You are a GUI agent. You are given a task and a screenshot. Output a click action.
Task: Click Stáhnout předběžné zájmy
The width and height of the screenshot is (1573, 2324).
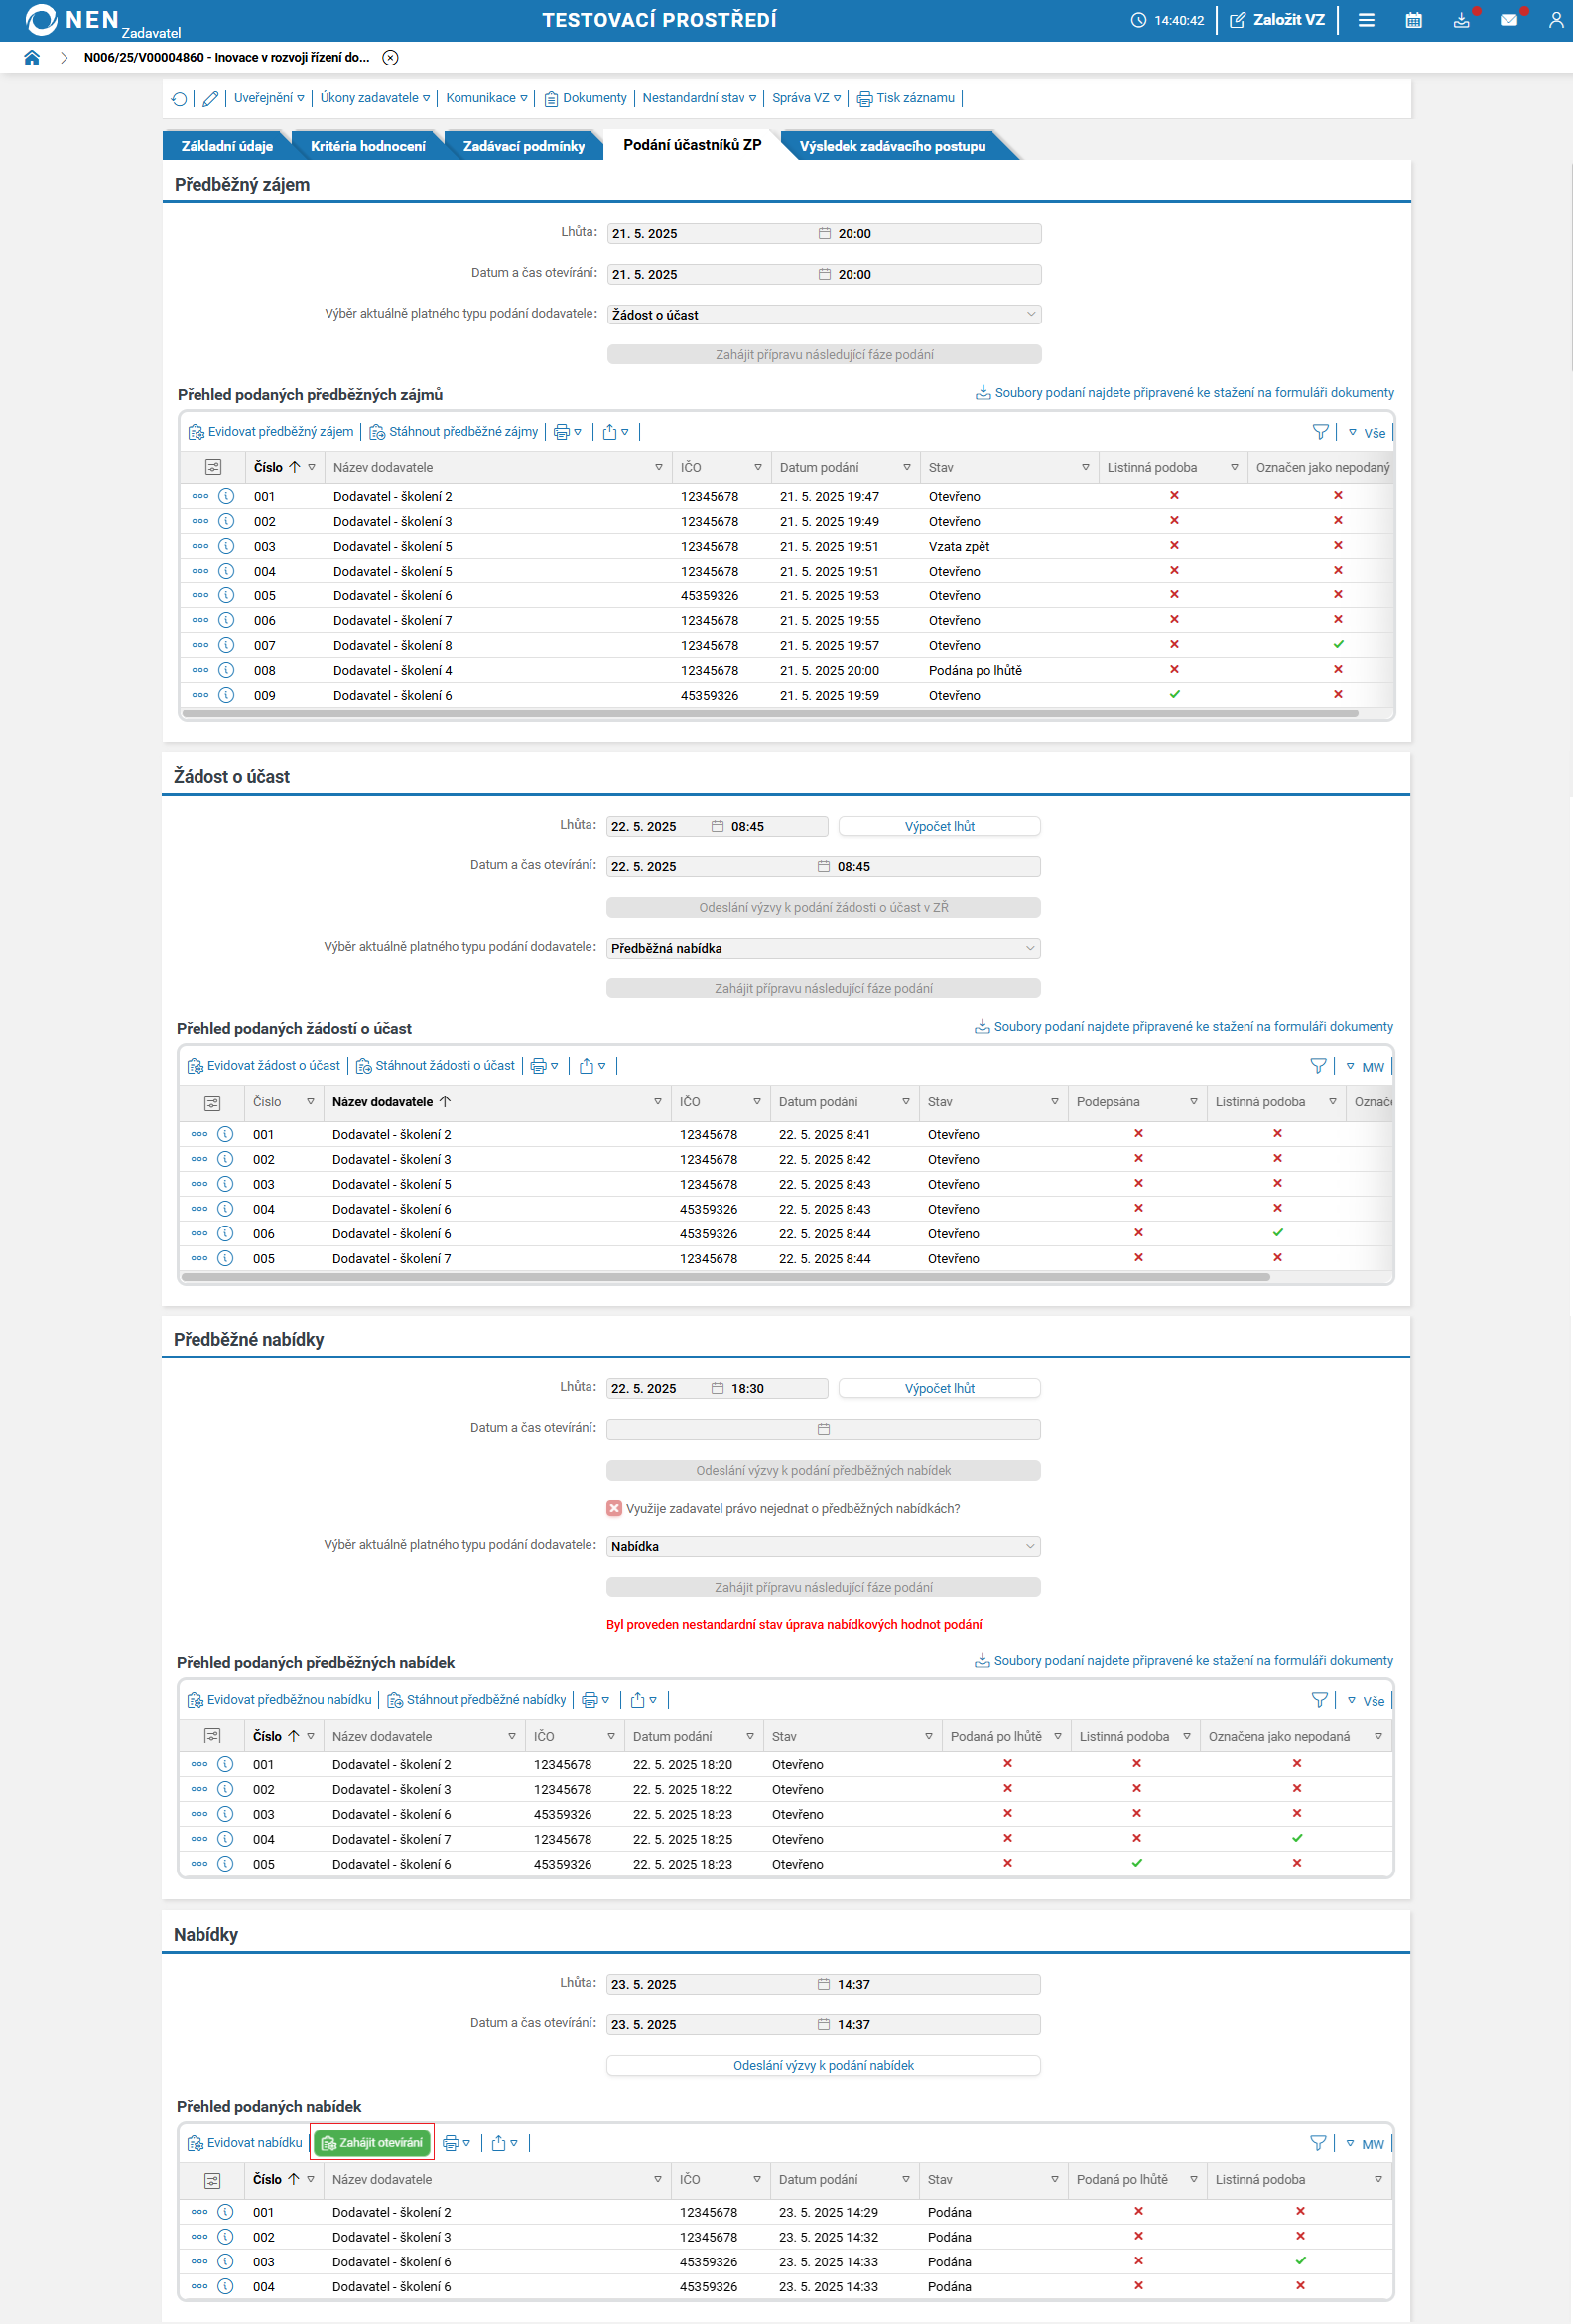point(454,432)
